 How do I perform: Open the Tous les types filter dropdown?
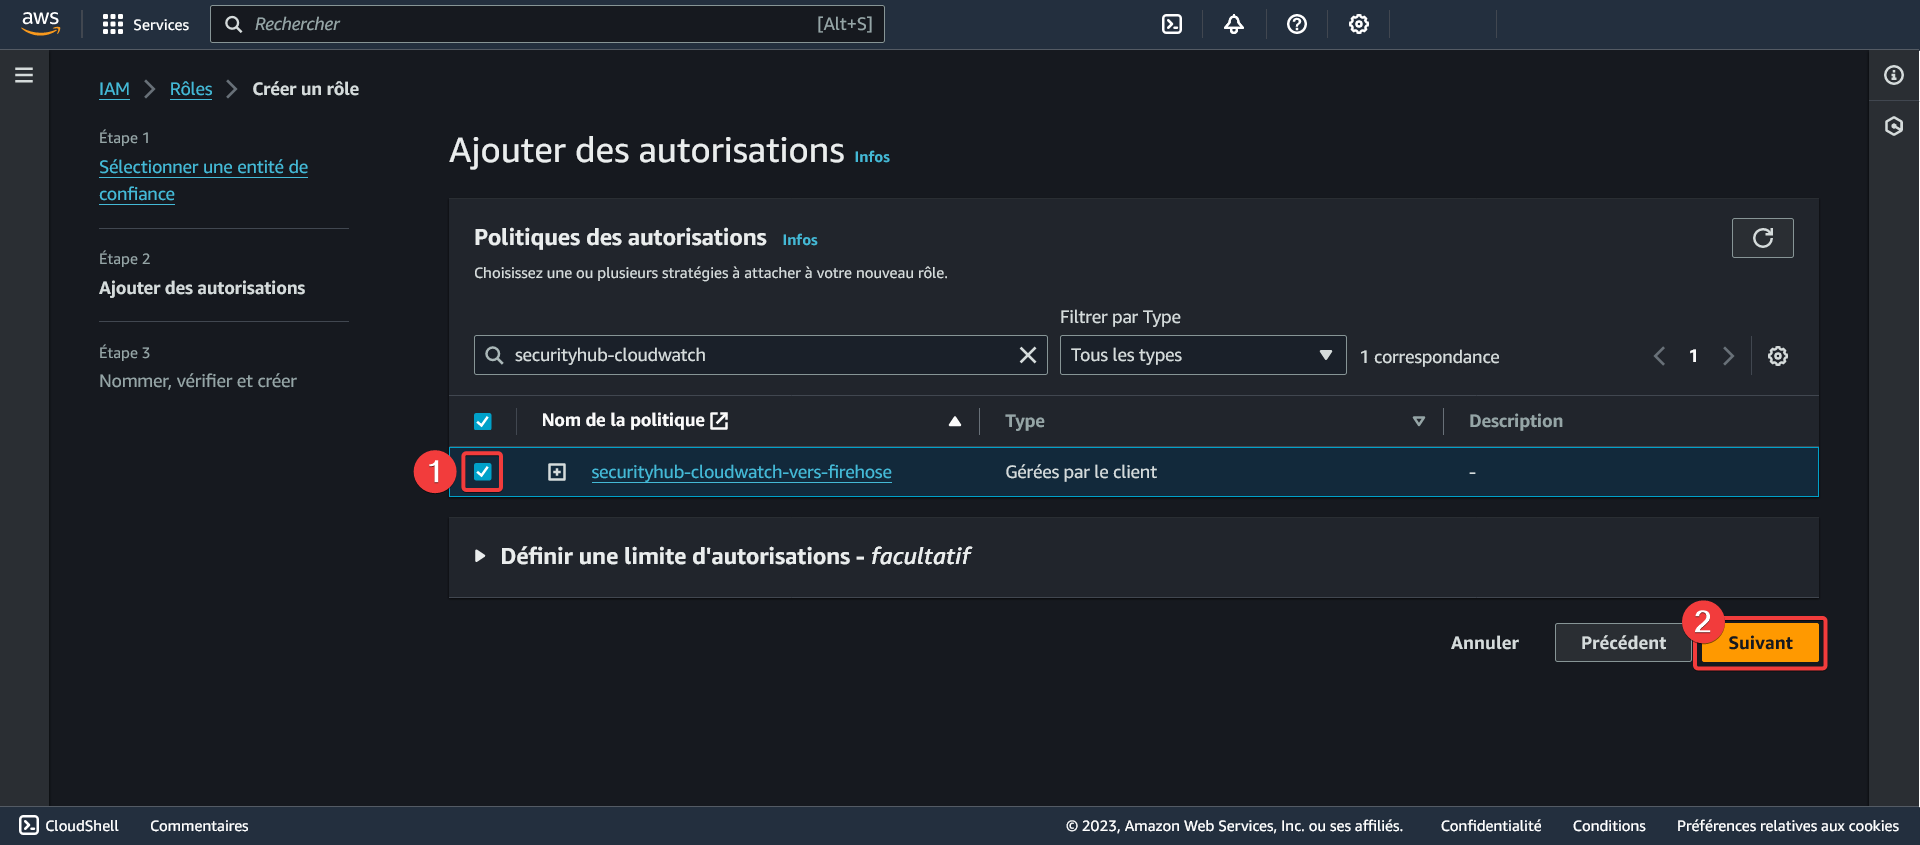[x=1203, y=355]
